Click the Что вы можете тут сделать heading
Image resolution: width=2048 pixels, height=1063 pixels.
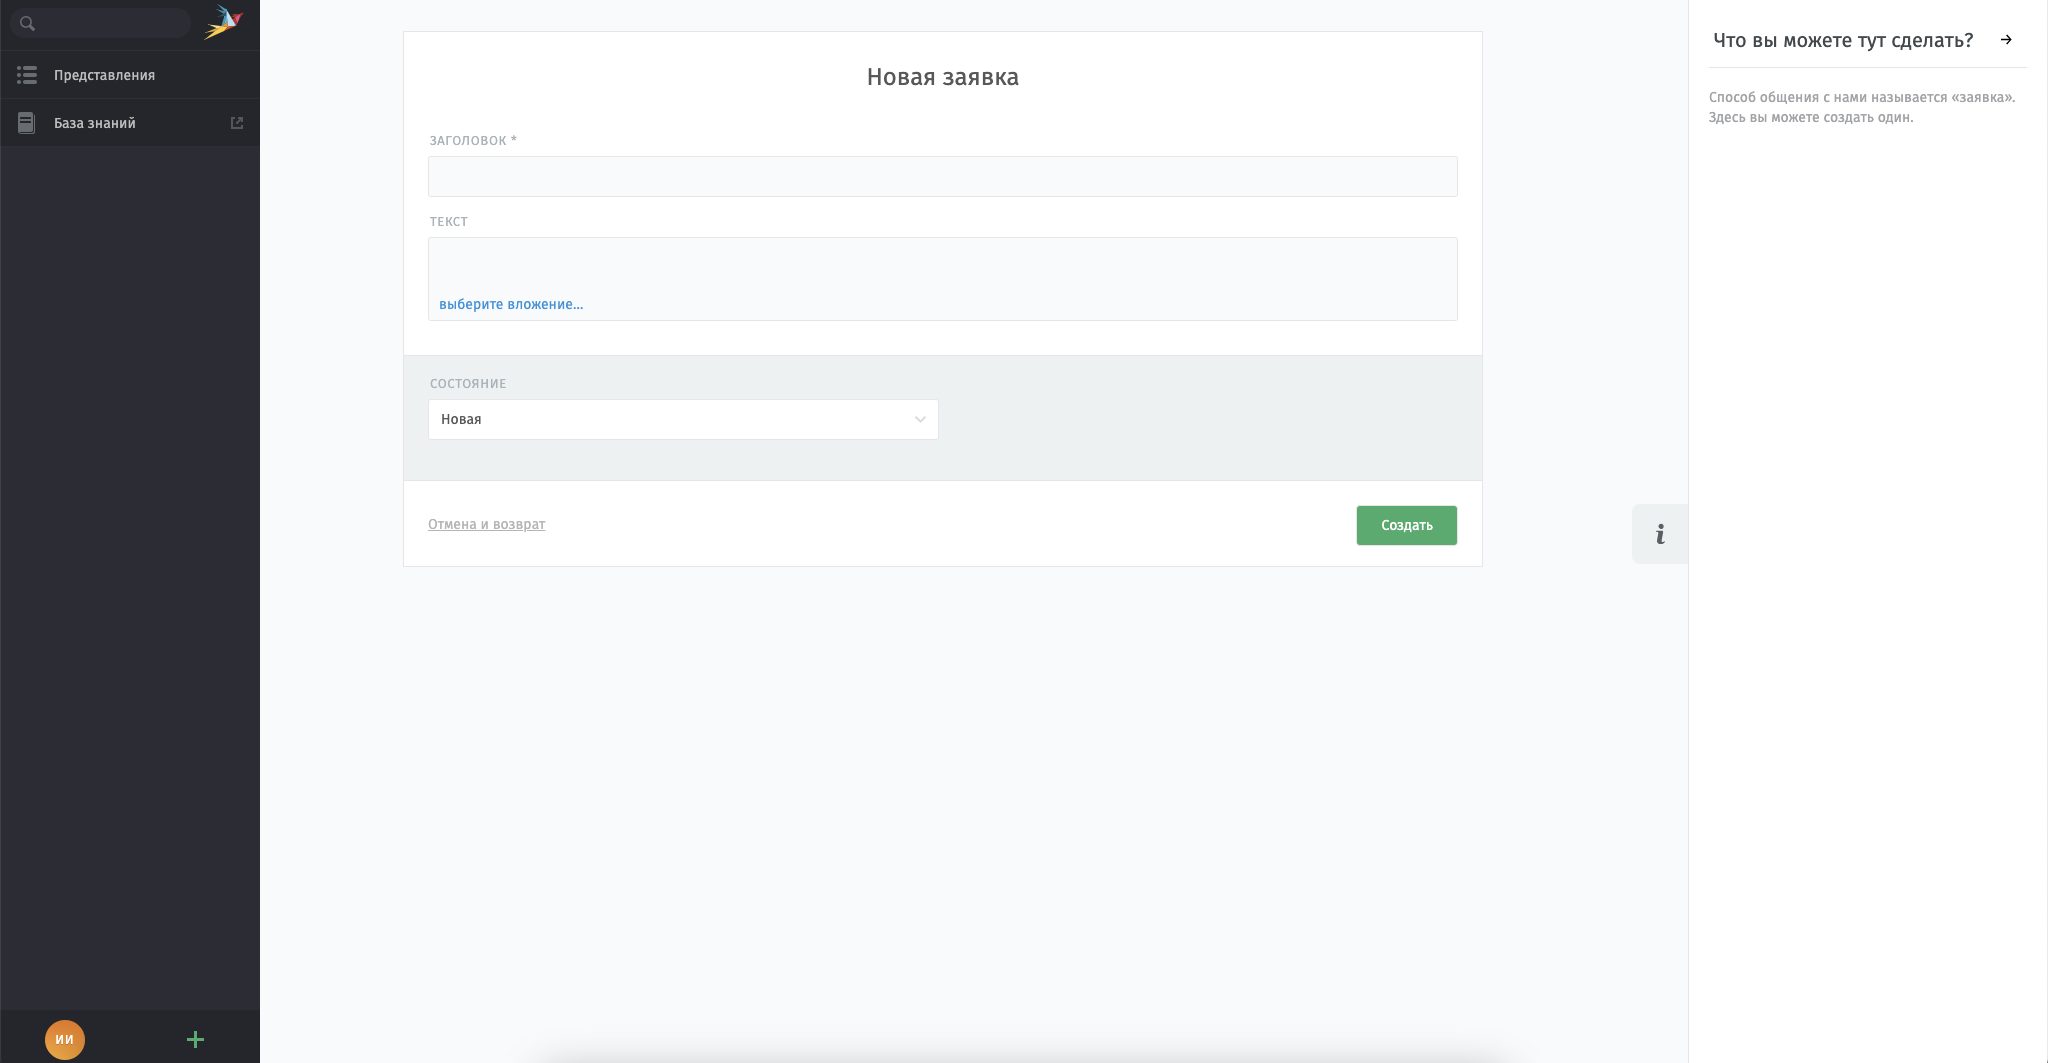tap(1843, 40)
